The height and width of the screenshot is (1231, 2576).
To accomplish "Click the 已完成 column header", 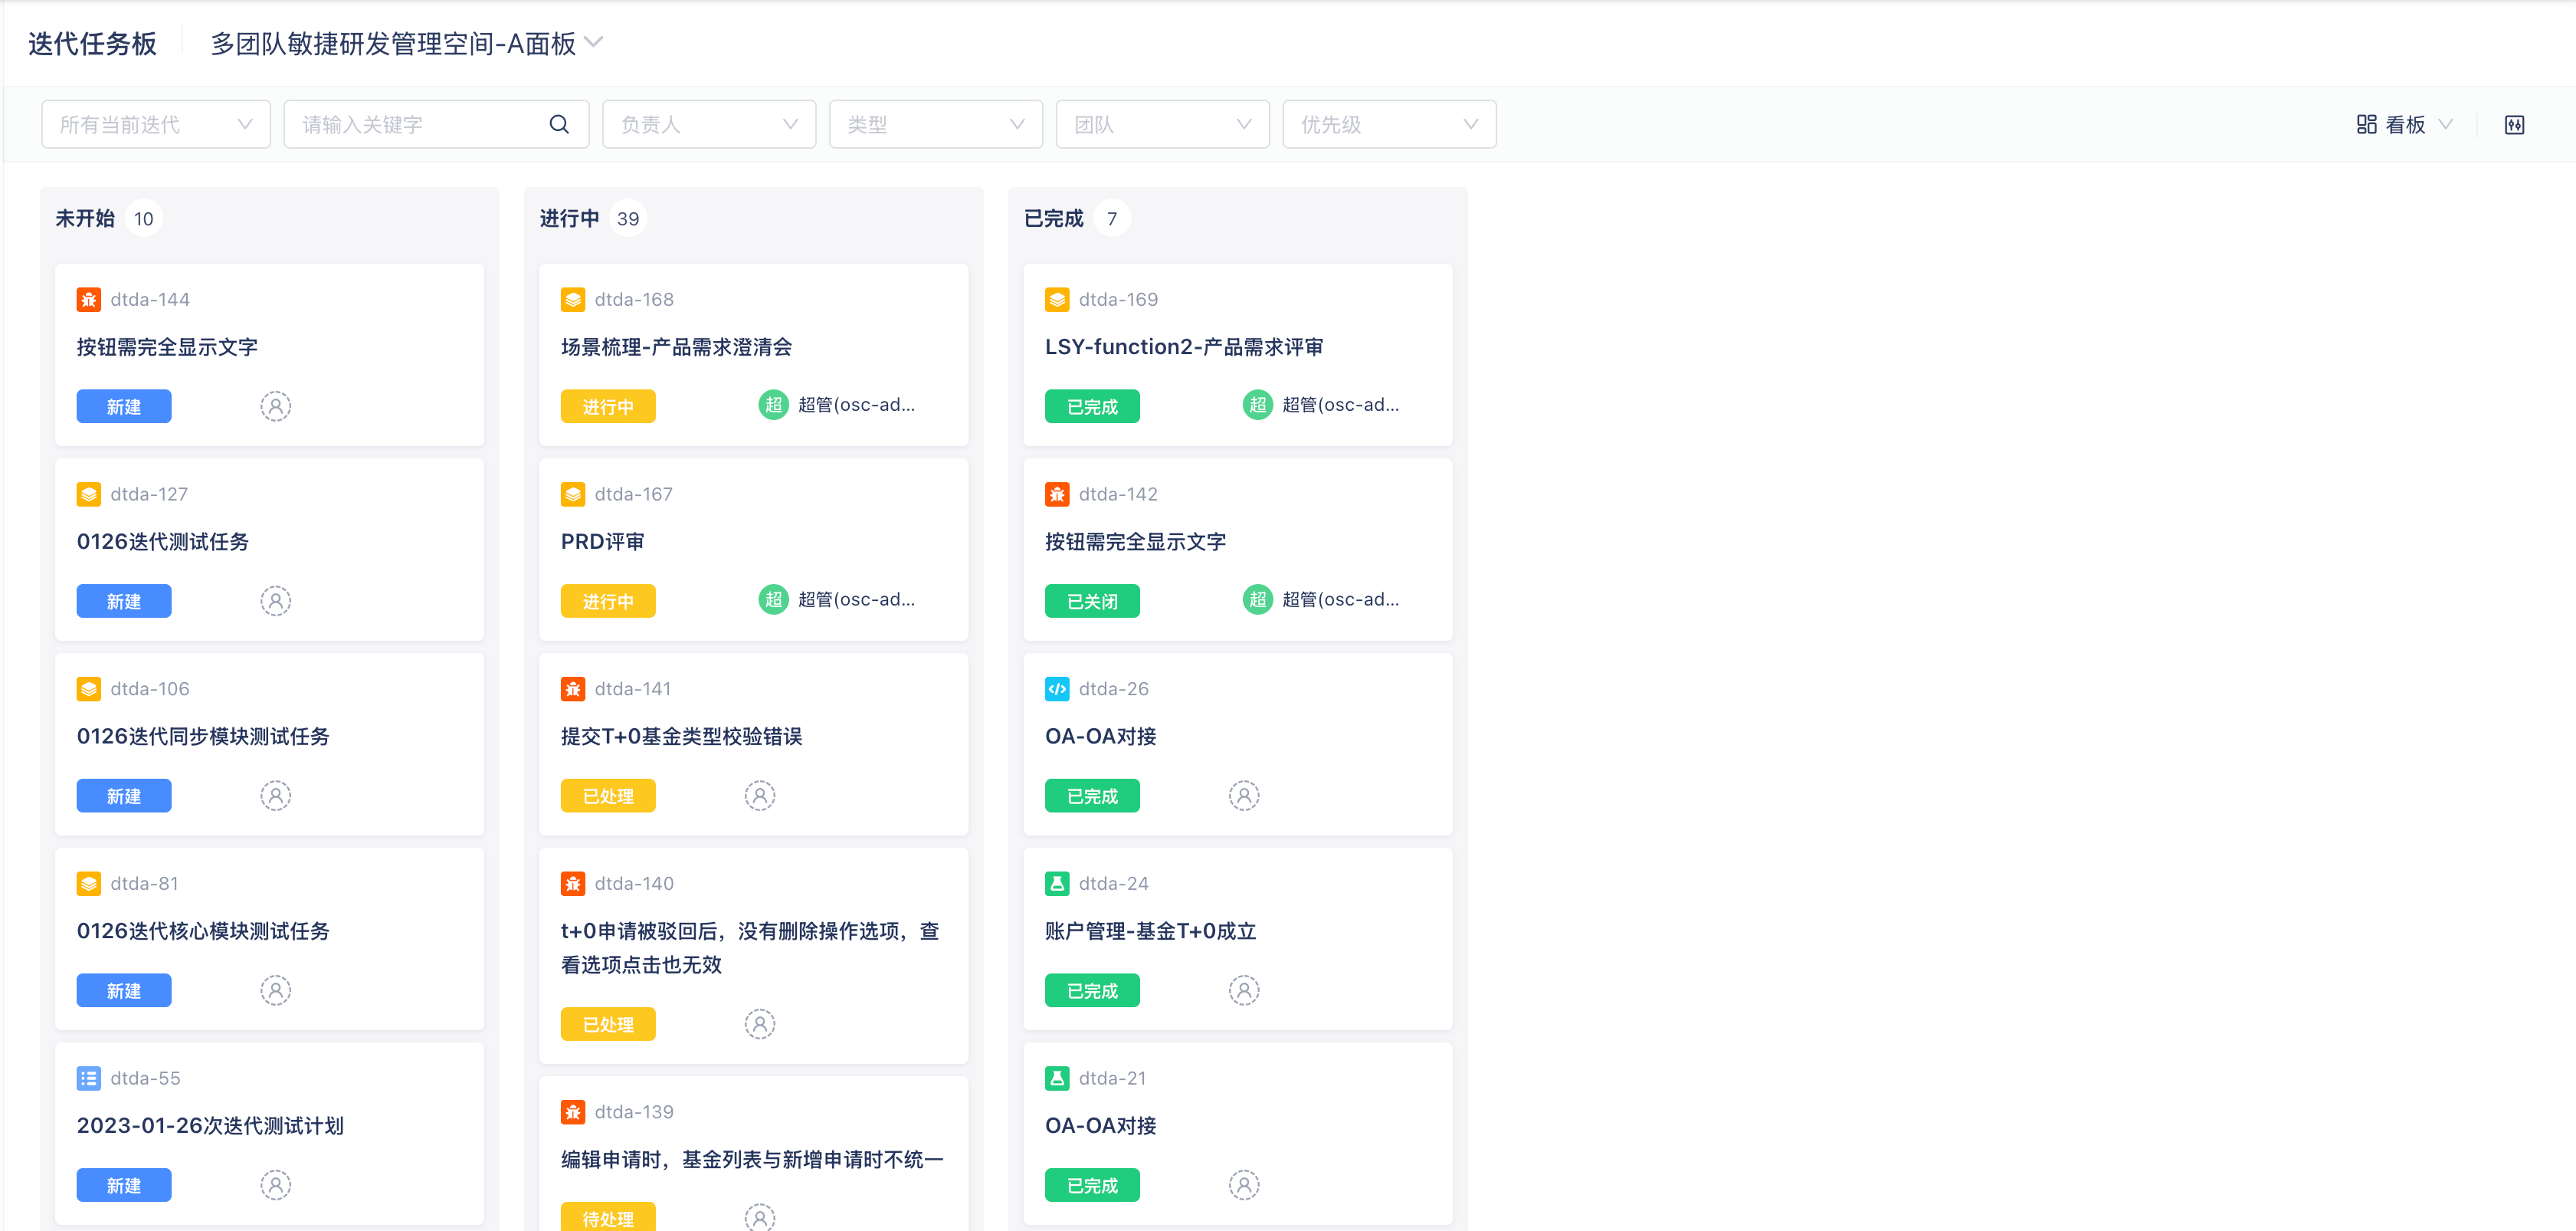I will click(x=1053, y=218).
